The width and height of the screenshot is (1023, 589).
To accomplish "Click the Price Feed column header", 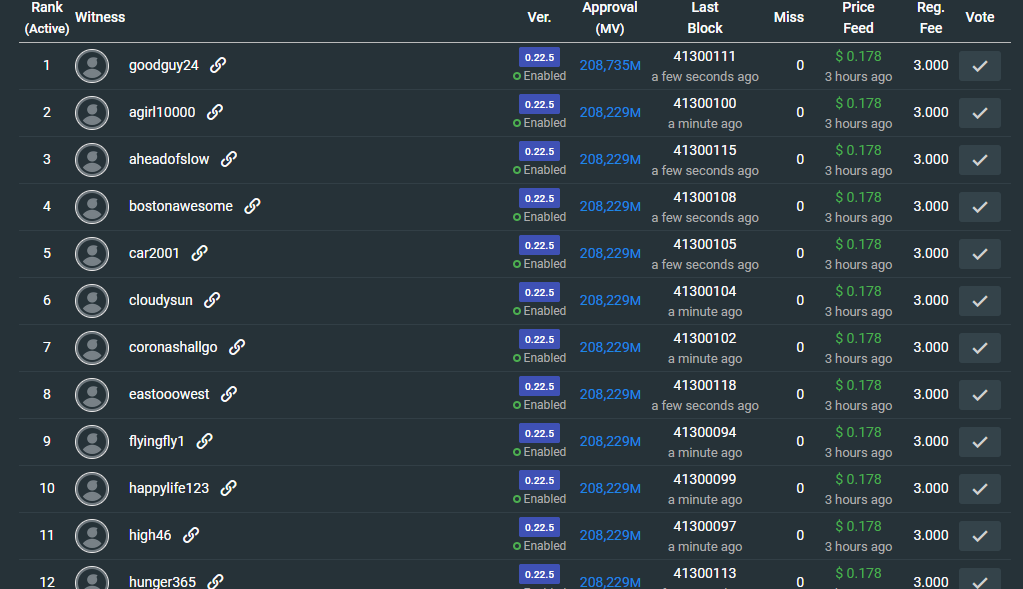I will point(858,18).
